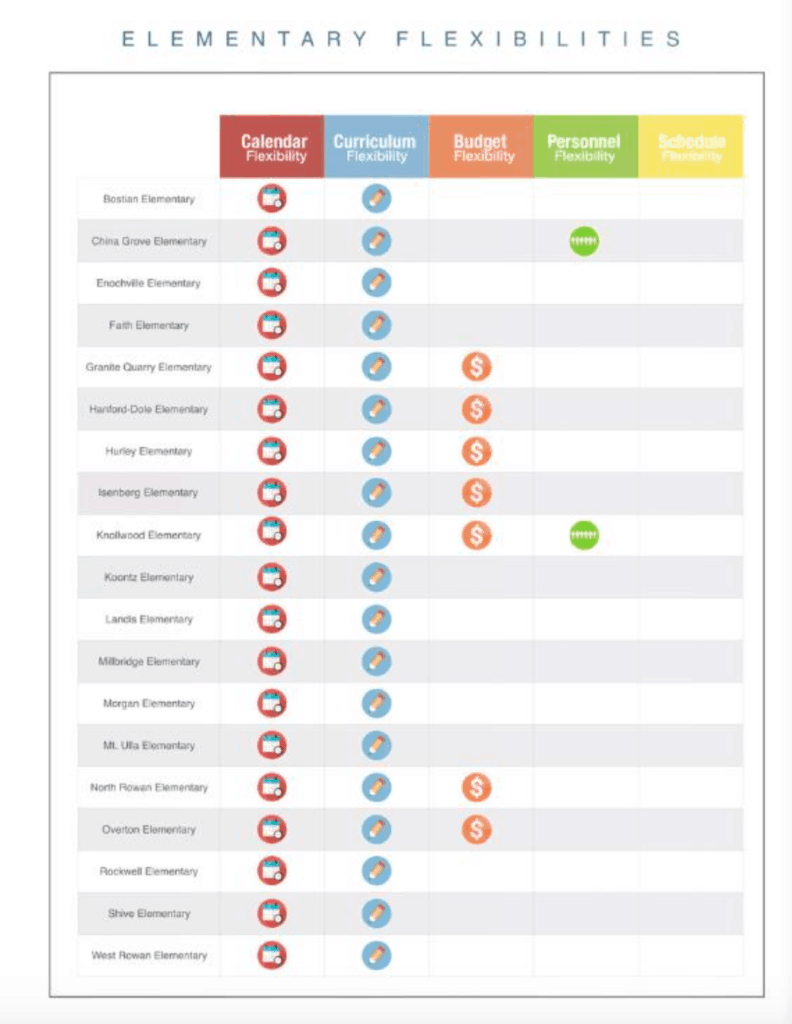Select the yellow Schedule Flexibility header
The width and height of the screenshot is (792, 1024).
691,147
